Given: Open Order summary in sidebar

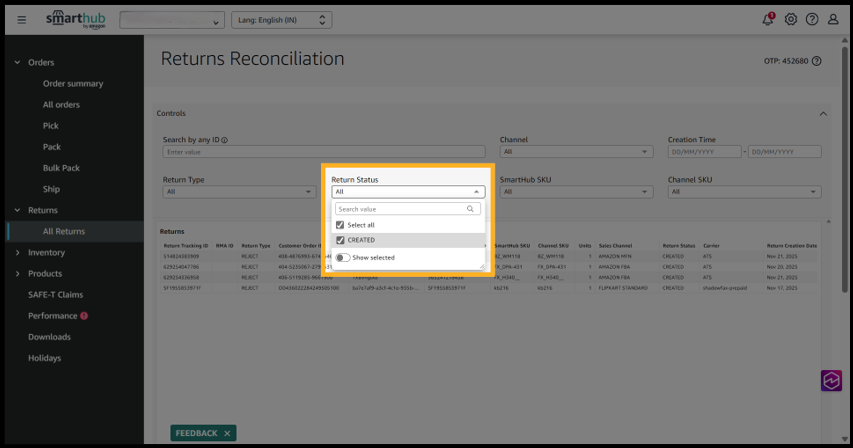Looking at the screenshot, I should click(73, 84).
